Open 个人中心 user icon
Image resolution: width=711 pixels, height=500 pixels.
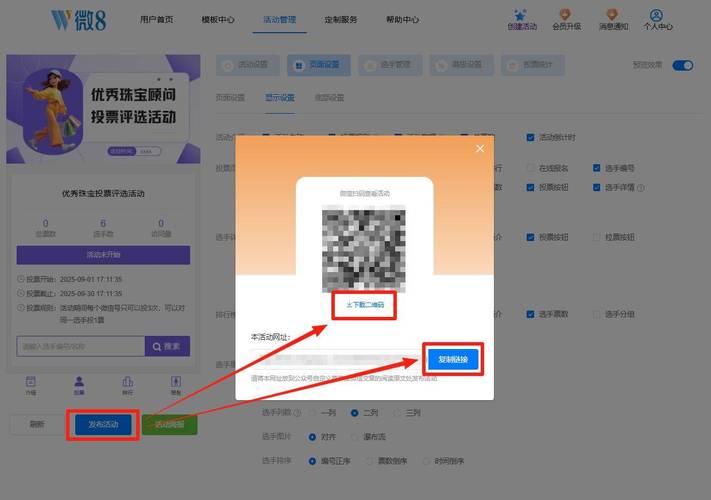(x=656, y=15)
